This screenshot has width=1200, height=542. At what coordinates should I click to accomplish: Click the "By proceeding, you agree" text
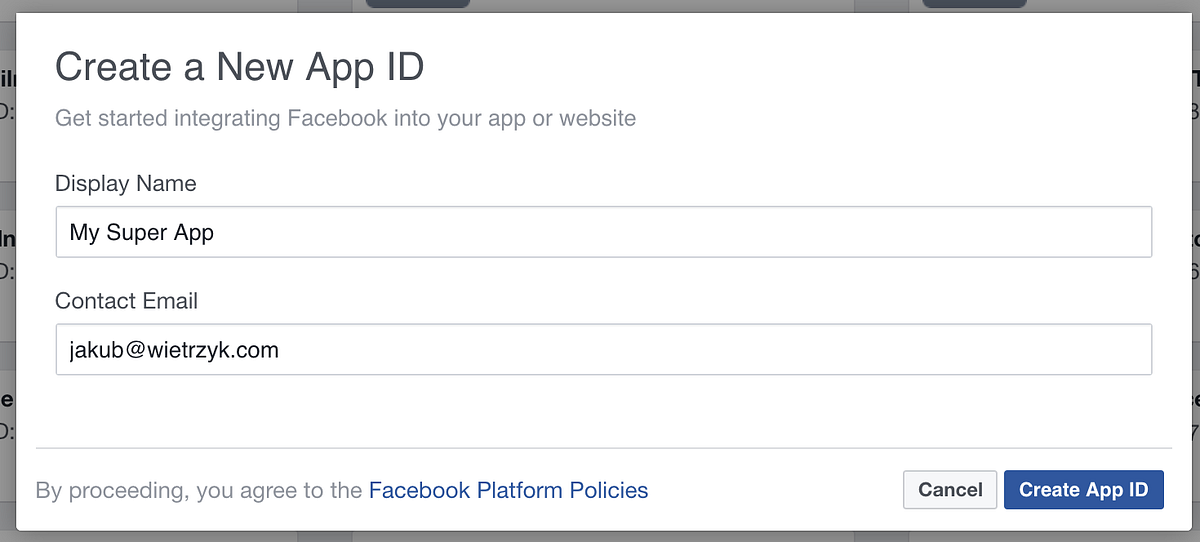coord(198,491)
